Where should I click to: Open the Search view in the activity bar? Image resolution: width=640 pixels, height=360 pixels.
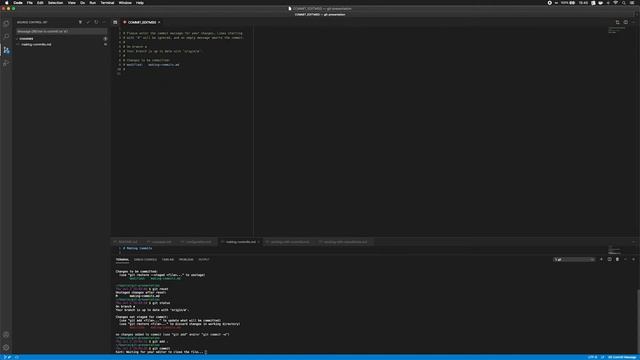pyautogui.click(x=6, y=36)
